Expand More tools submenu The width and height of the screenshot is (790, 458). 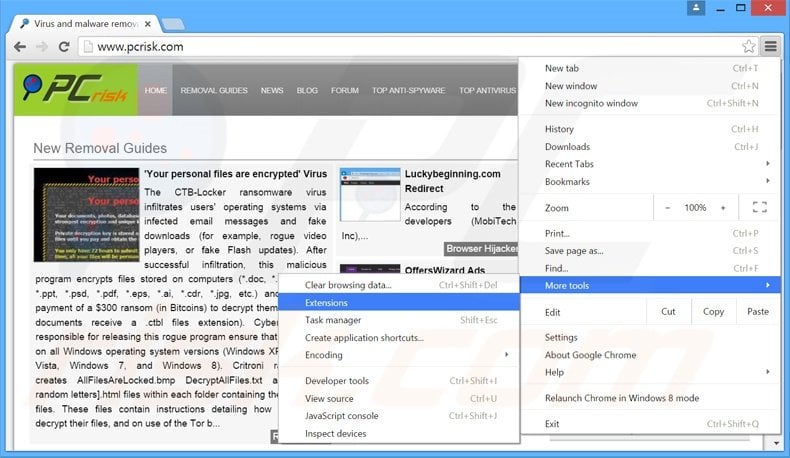tap(650, 285)
